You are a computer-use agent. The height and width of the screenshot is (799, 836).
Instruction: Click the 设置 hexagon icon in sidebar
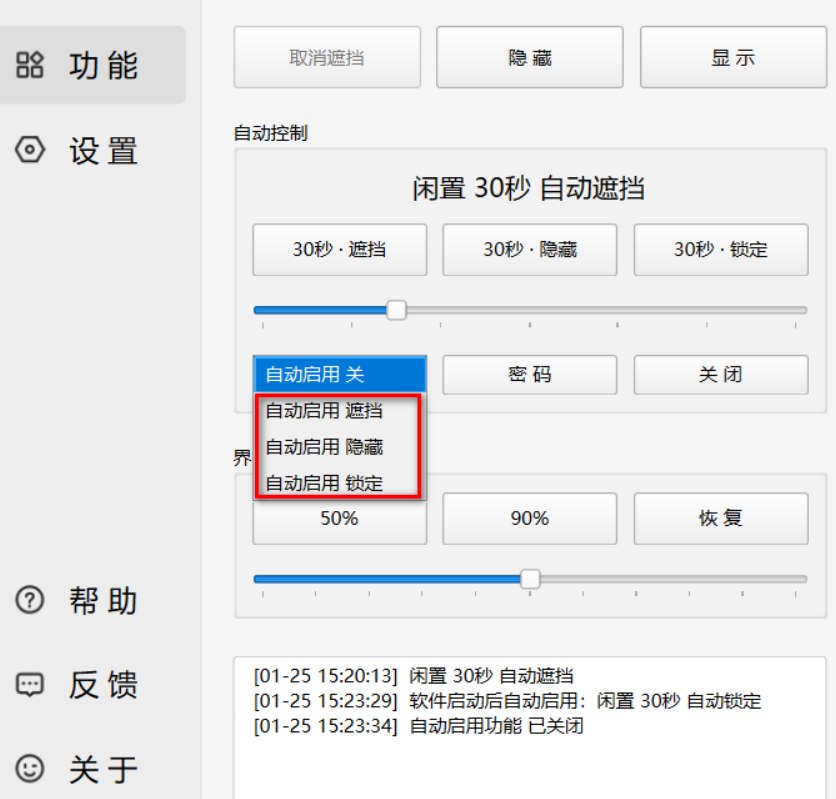tap(31, 151)
